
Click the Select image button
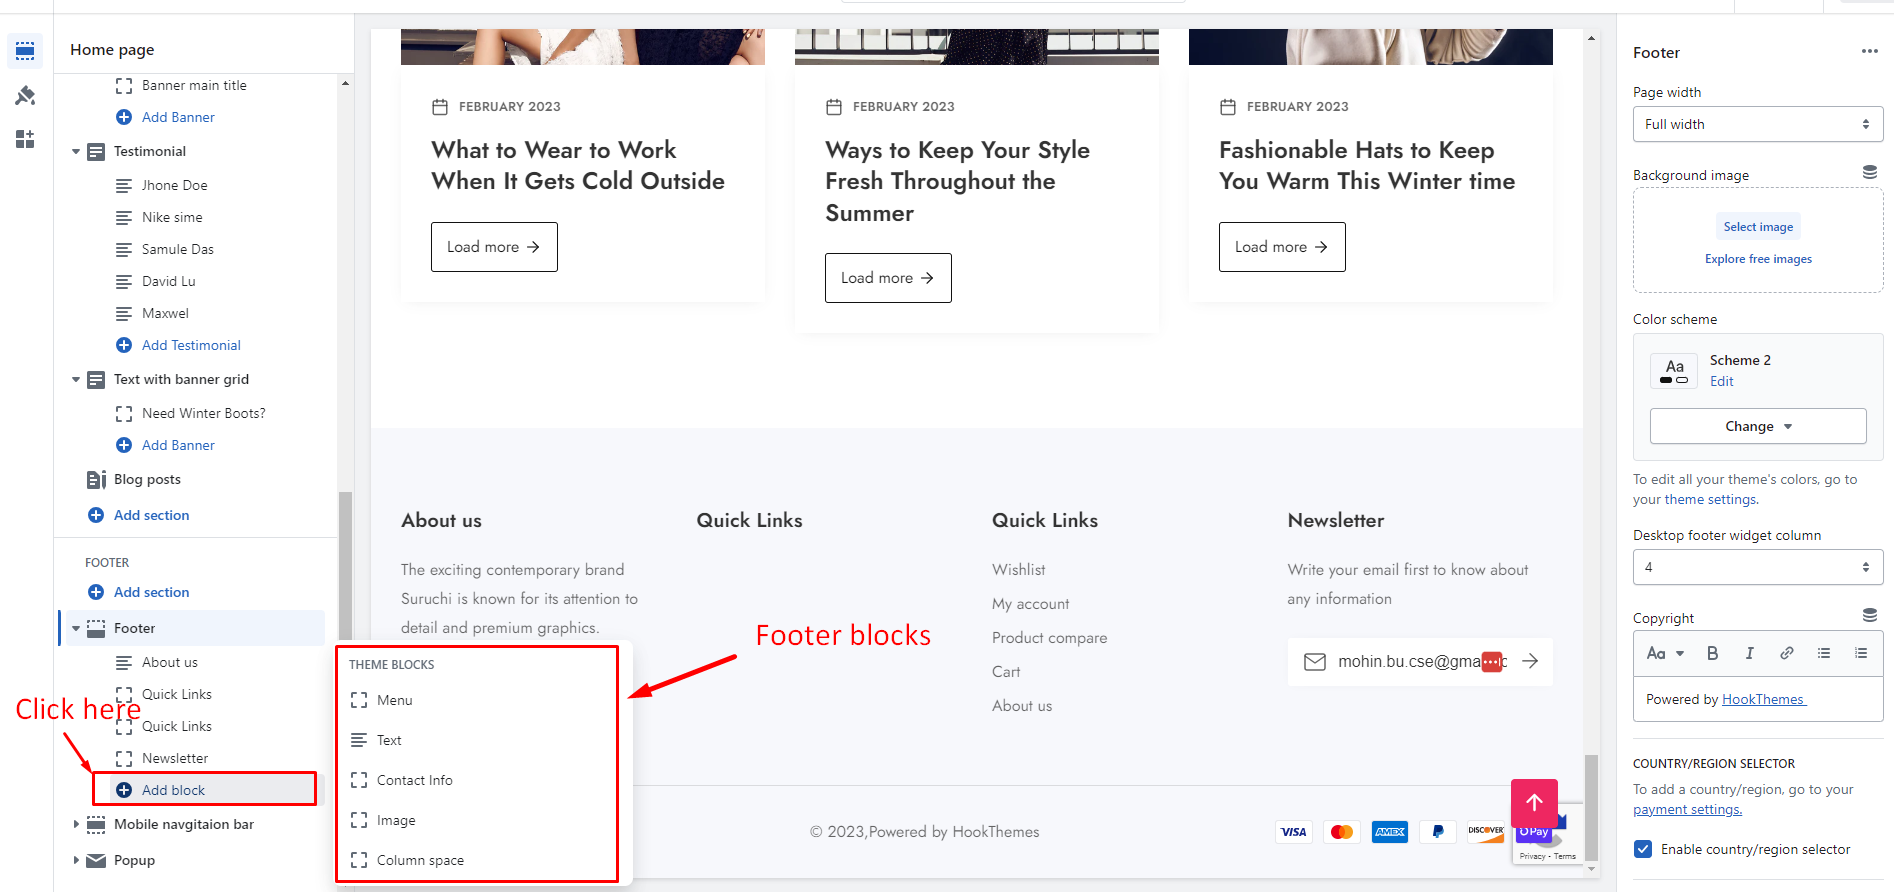1758,227
